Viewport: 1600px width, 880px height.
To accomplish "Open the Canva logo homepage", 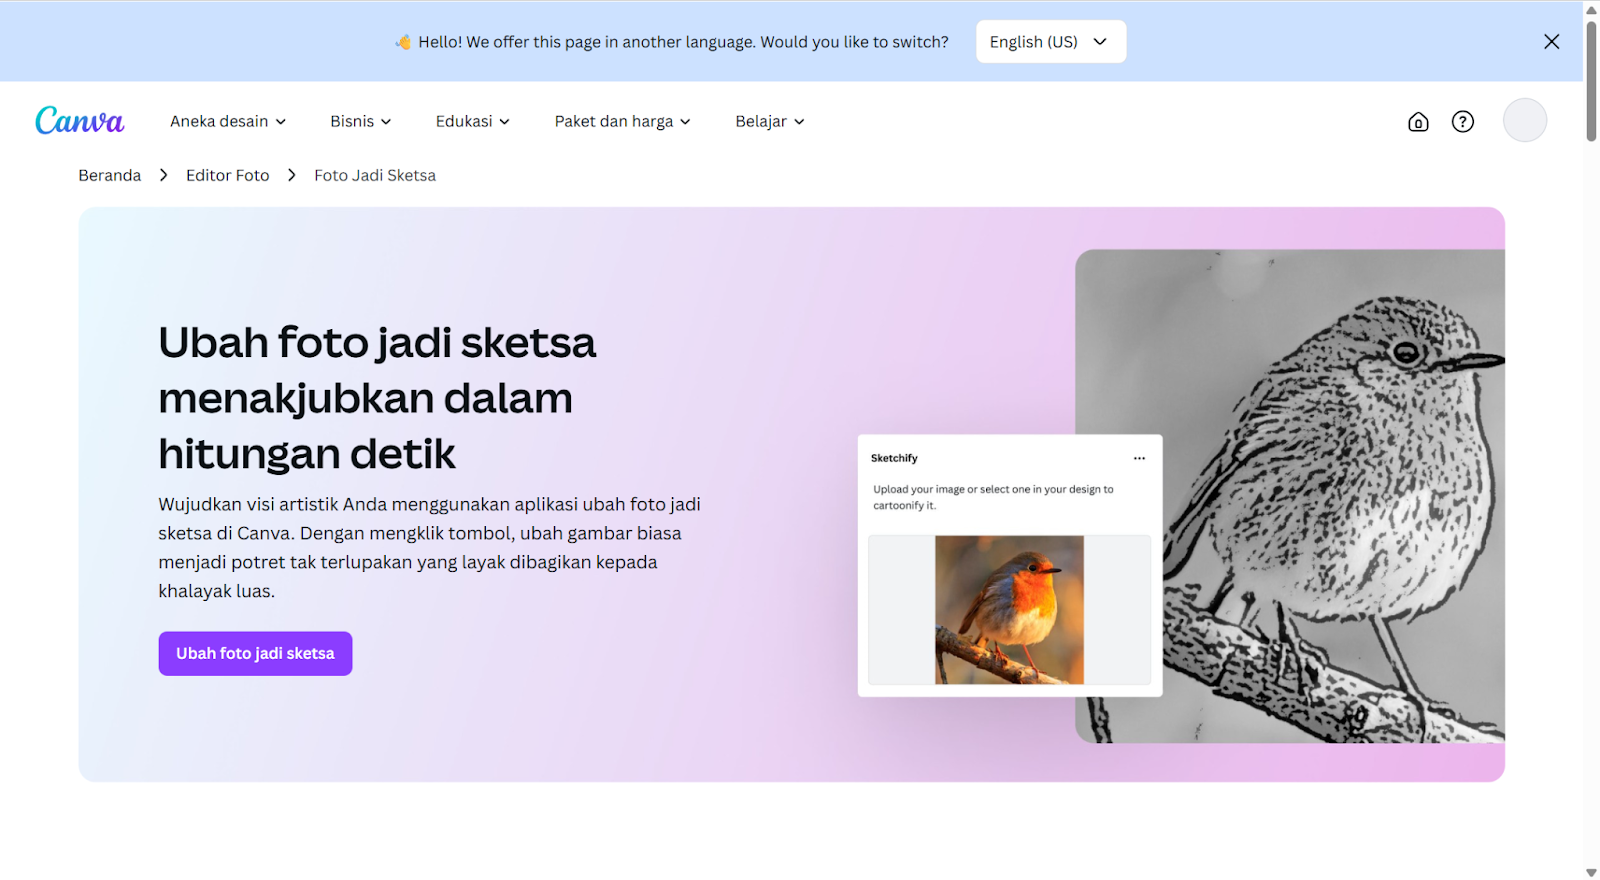I will tap(80, 121).
